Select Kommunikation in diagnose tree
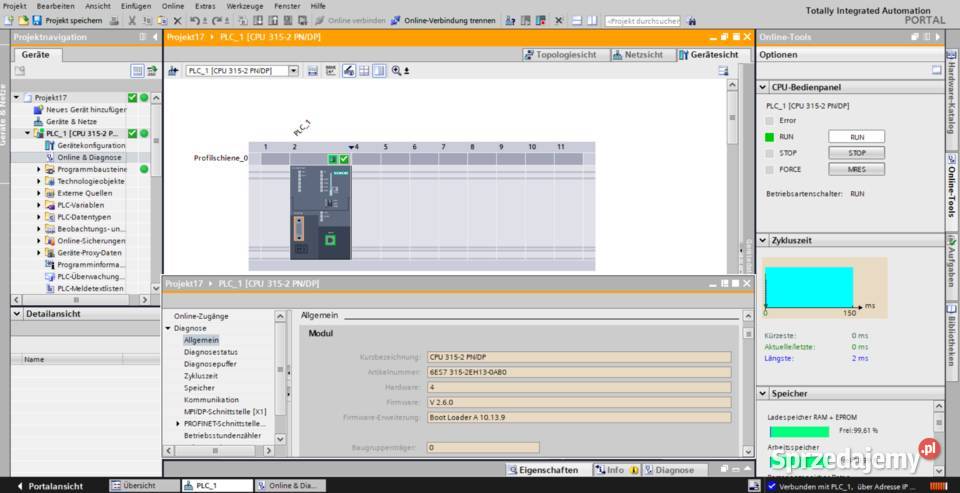This screenshot has width=960, height=493. pyautogui.click(x=211, y=400)
